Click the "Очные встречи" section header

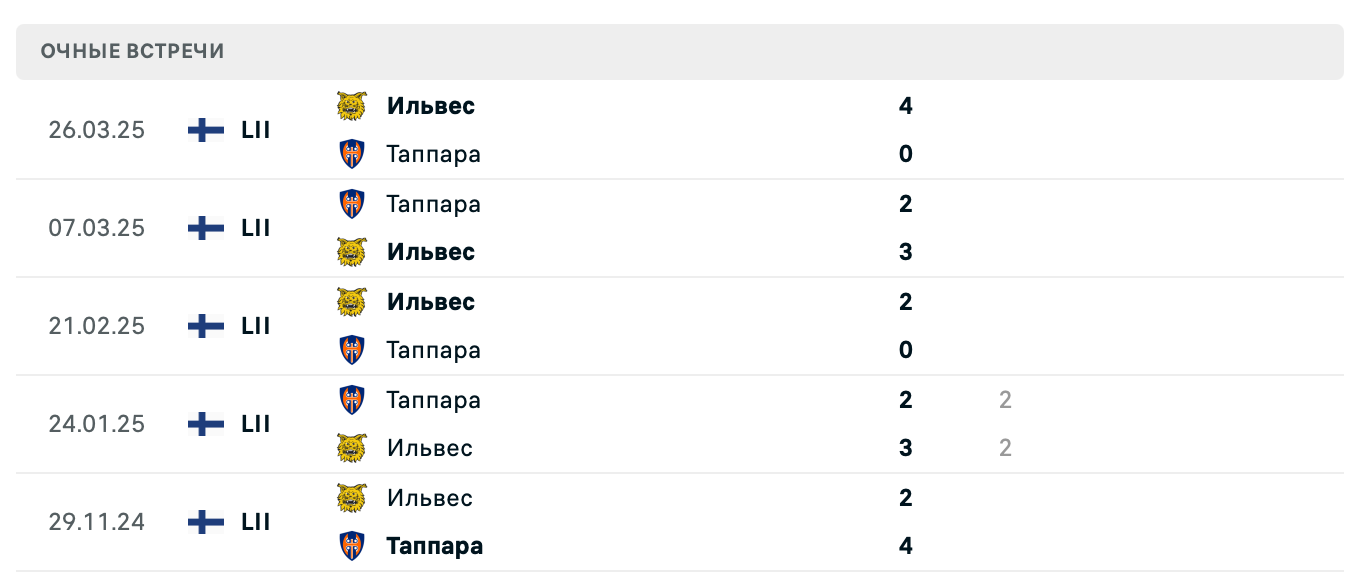(x=133, y=52)
